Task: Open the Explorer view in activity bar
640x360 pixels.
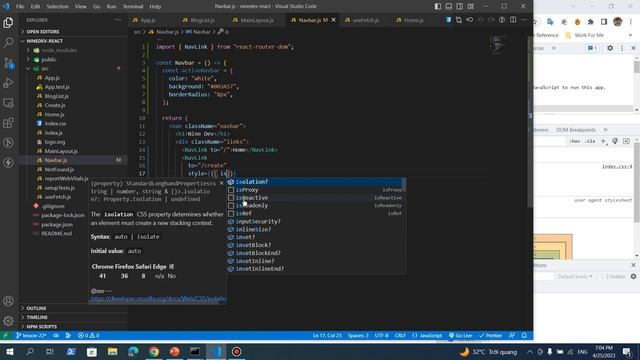Action: [x=8, y=22]
